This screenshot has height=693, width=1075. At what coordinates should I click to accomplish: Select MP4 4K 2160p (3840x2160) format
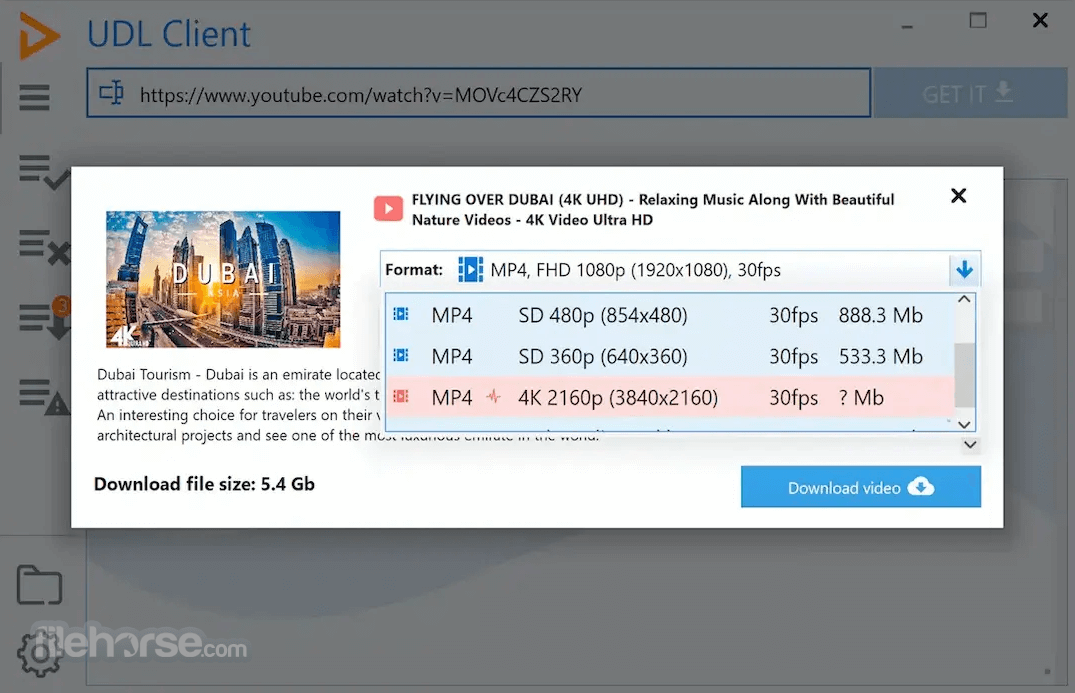pyautogui.click(x=670, y=398)
